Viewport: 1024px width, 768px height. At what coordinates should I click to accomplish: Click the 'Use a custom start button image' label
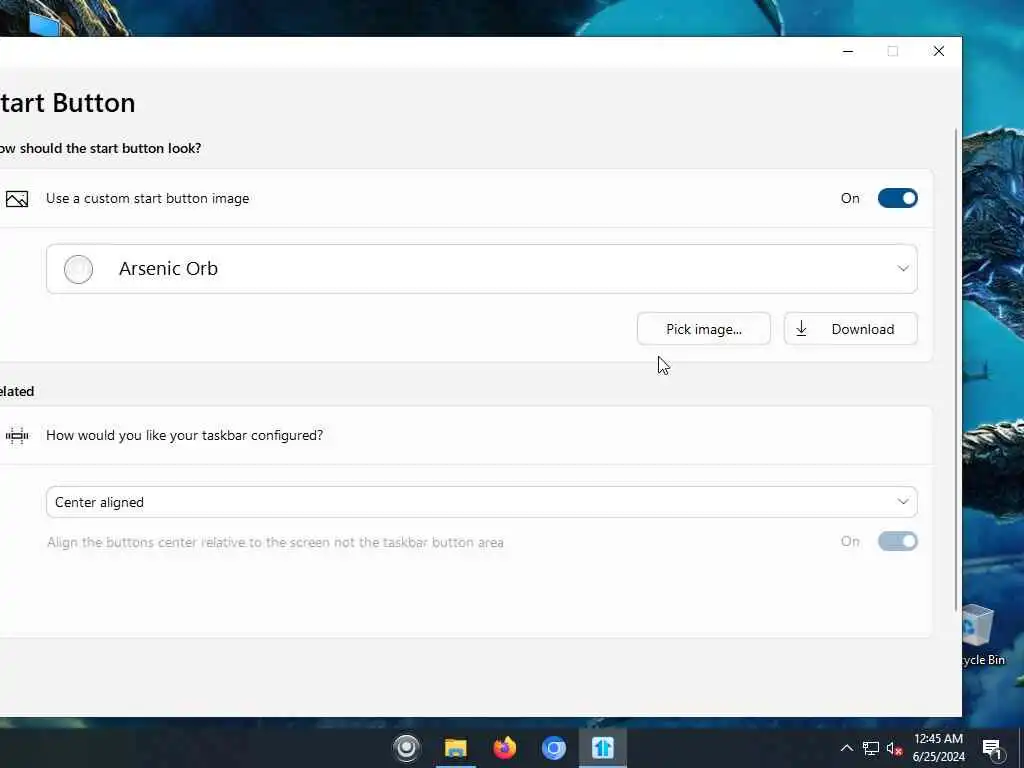[148, 199]
